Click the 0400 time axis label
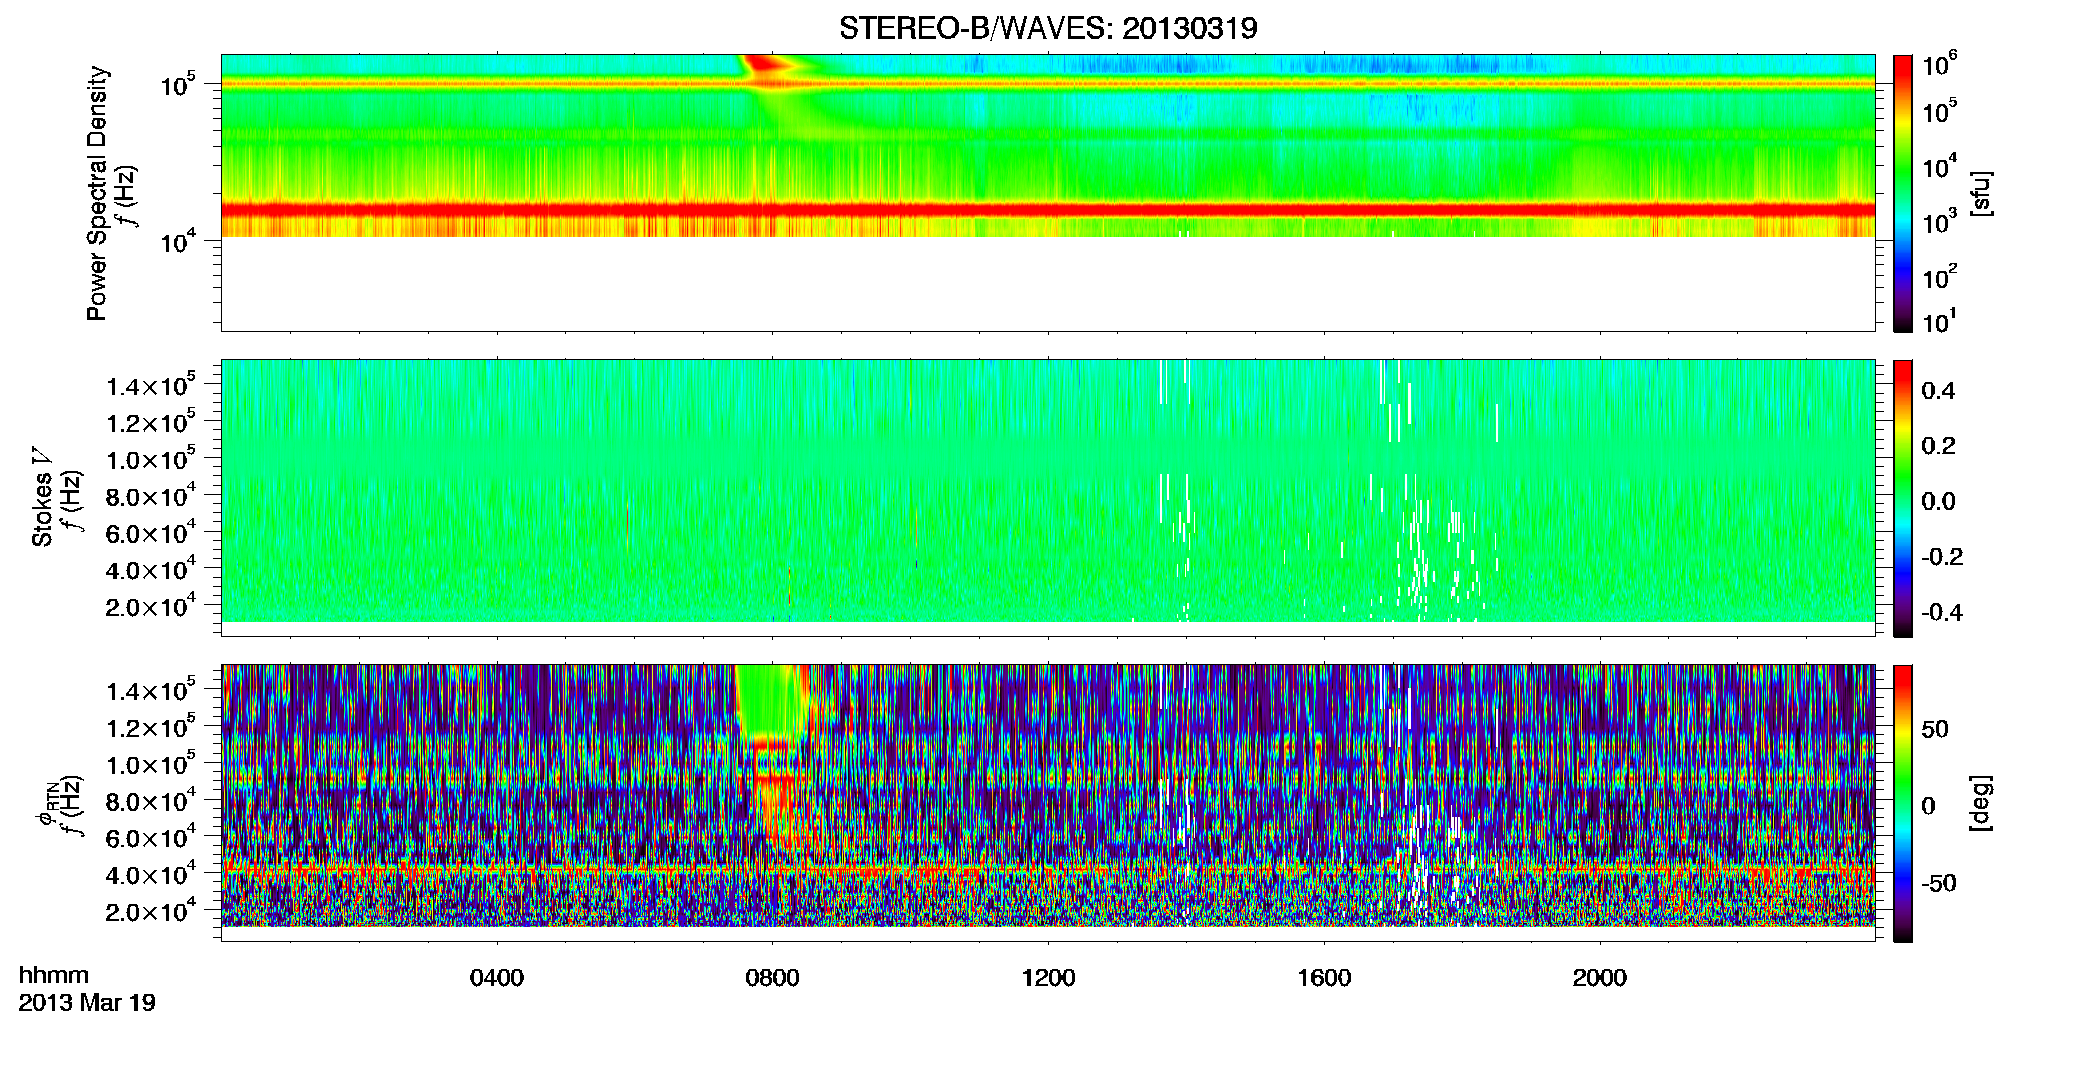Screen dimensions: 2096x1080 coord(497,978)
